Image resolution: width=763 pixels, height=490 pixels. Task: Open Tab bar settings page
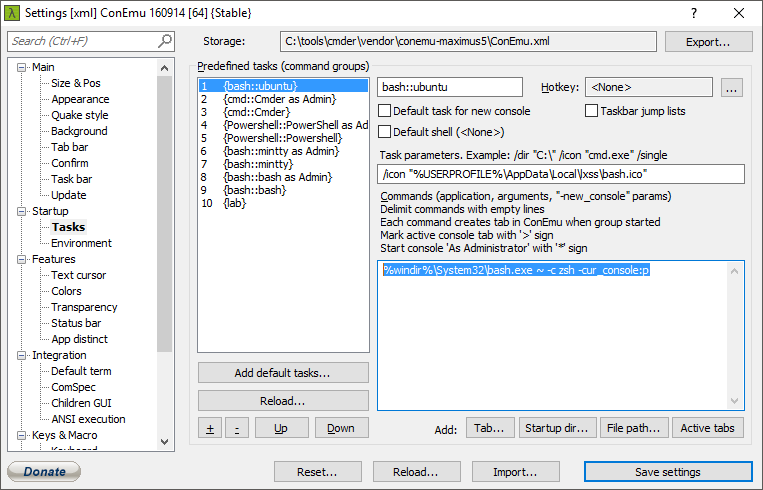(x=70, y=147)
